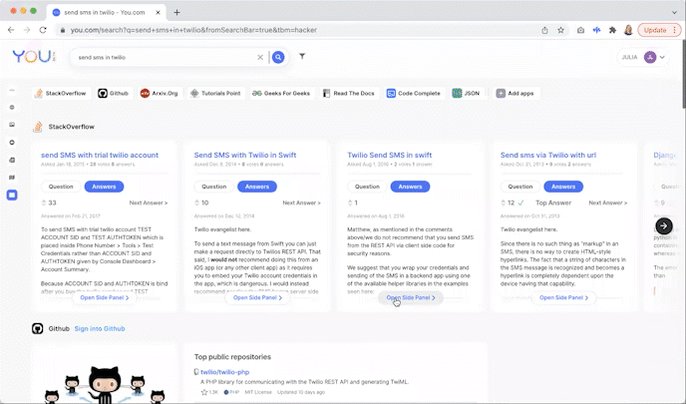Expand the tab search chevron

(674, 12)
